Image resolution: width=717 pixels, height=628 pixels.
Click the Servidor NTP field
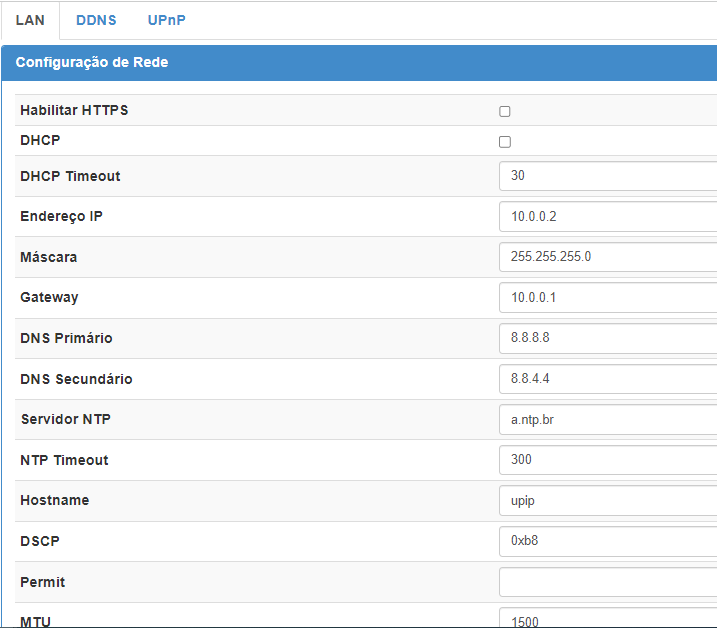tap(607, 420)
